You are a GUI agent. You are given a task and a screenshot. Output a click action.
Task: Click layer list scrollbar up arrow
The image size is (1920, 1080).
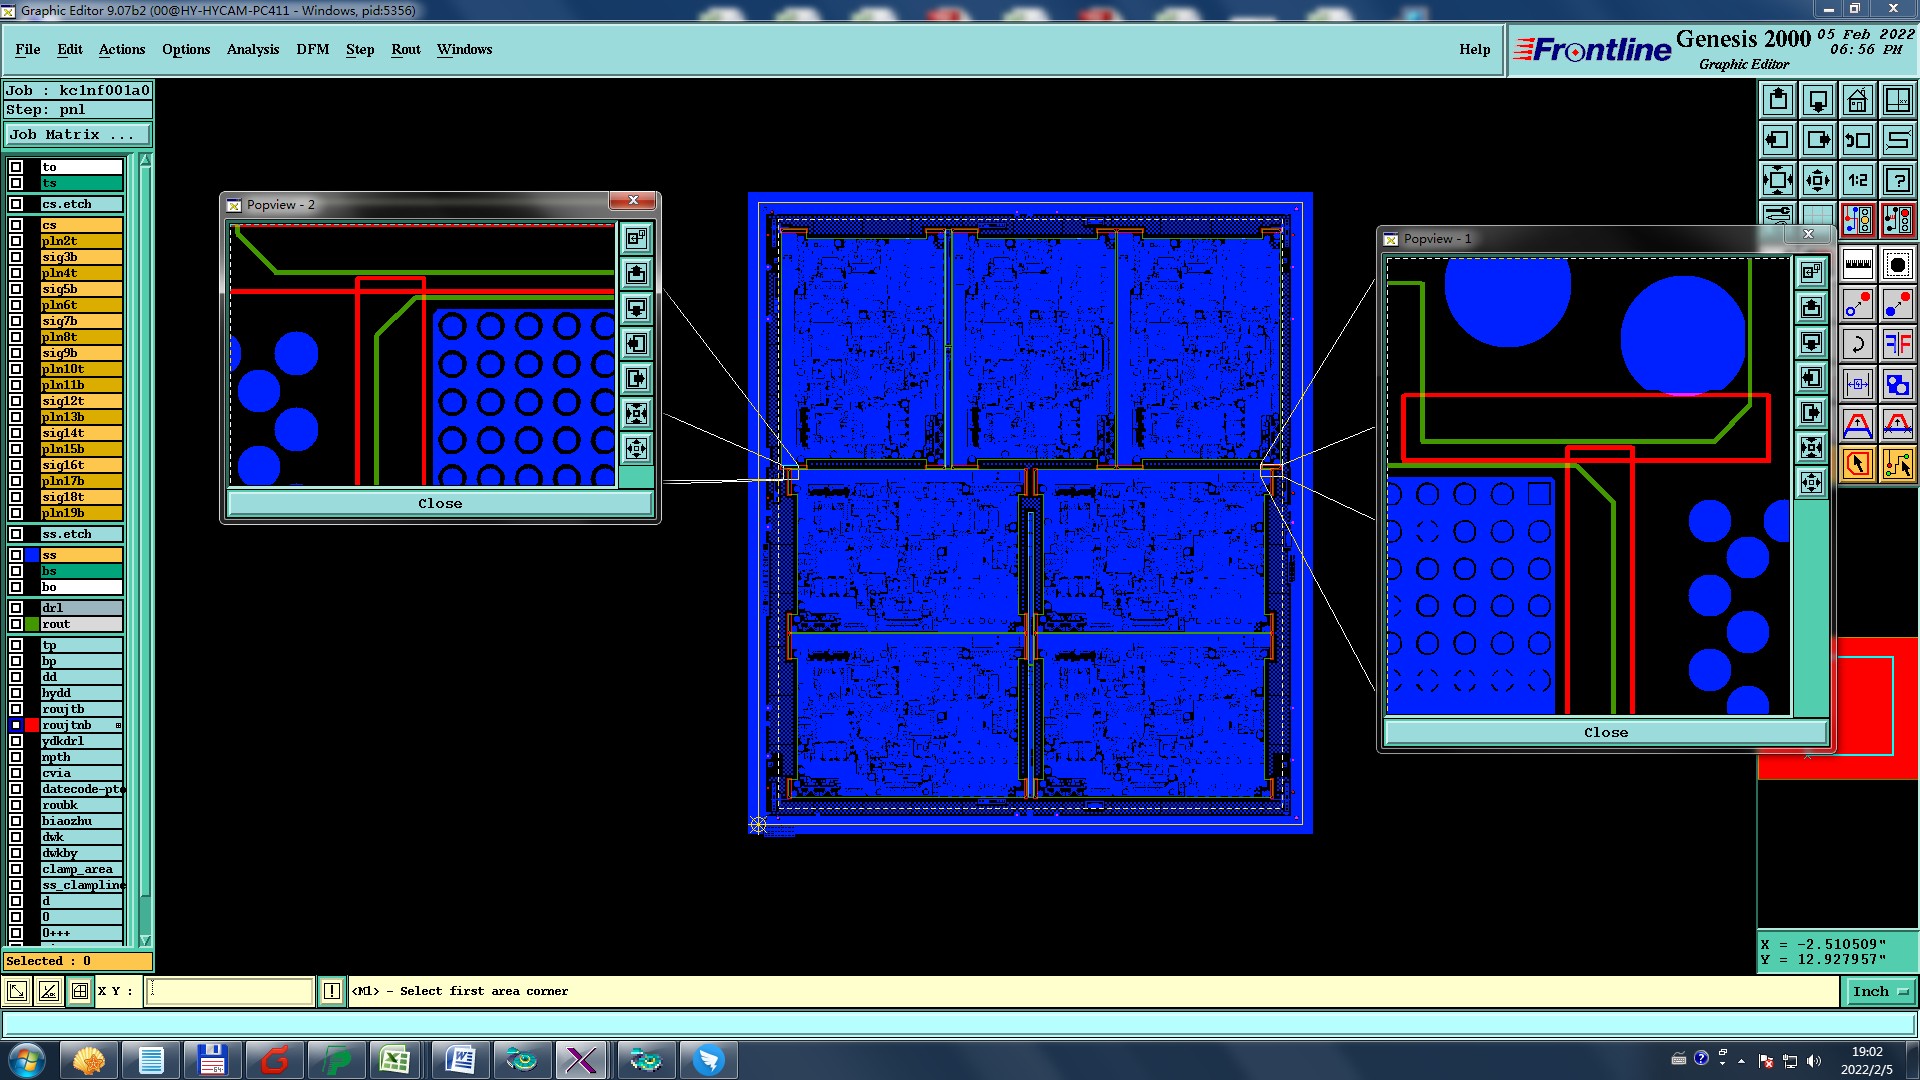point(145,160)
